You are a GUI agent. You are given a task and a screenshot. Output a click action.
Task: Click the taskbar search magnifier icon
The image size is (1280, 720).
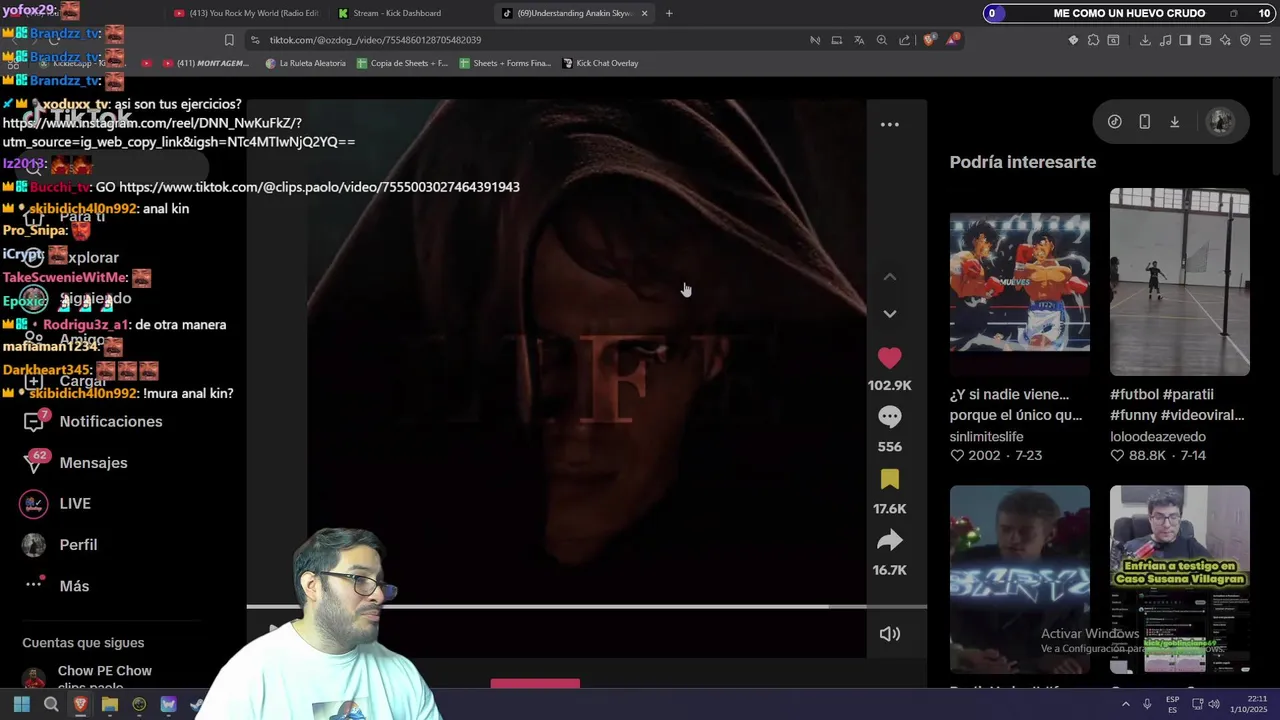point(51,704)
